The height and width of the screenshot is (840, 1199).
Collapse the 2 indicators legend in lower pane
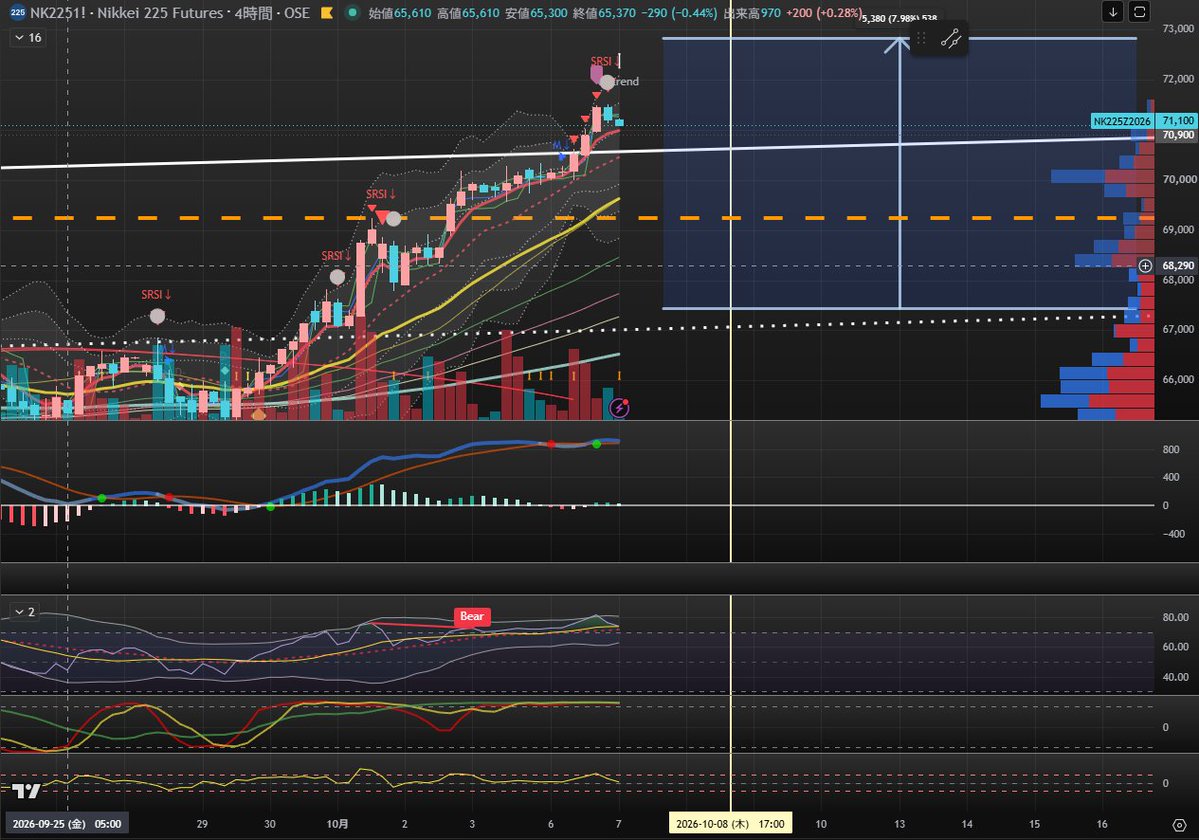[24, 612]
